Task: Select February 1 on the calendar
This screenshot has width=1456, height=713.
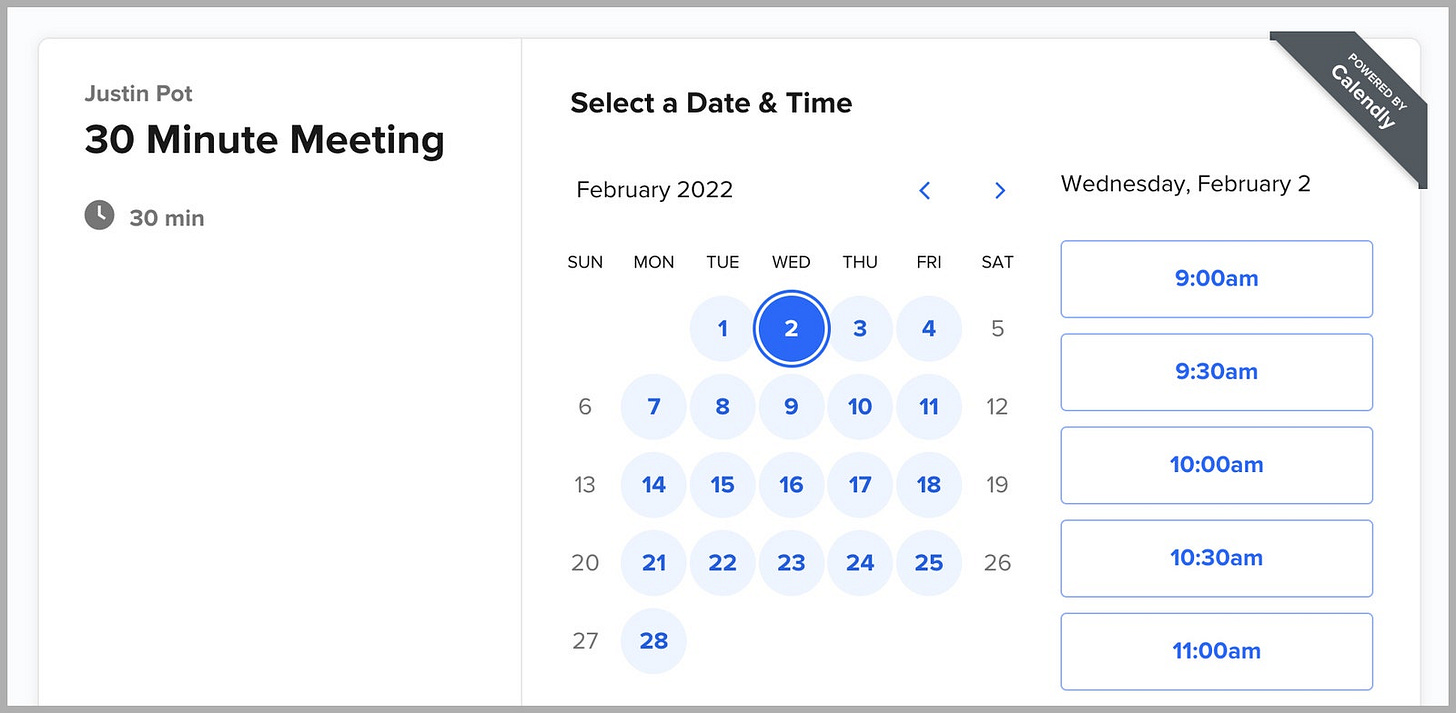Action: tap(722, 328)
